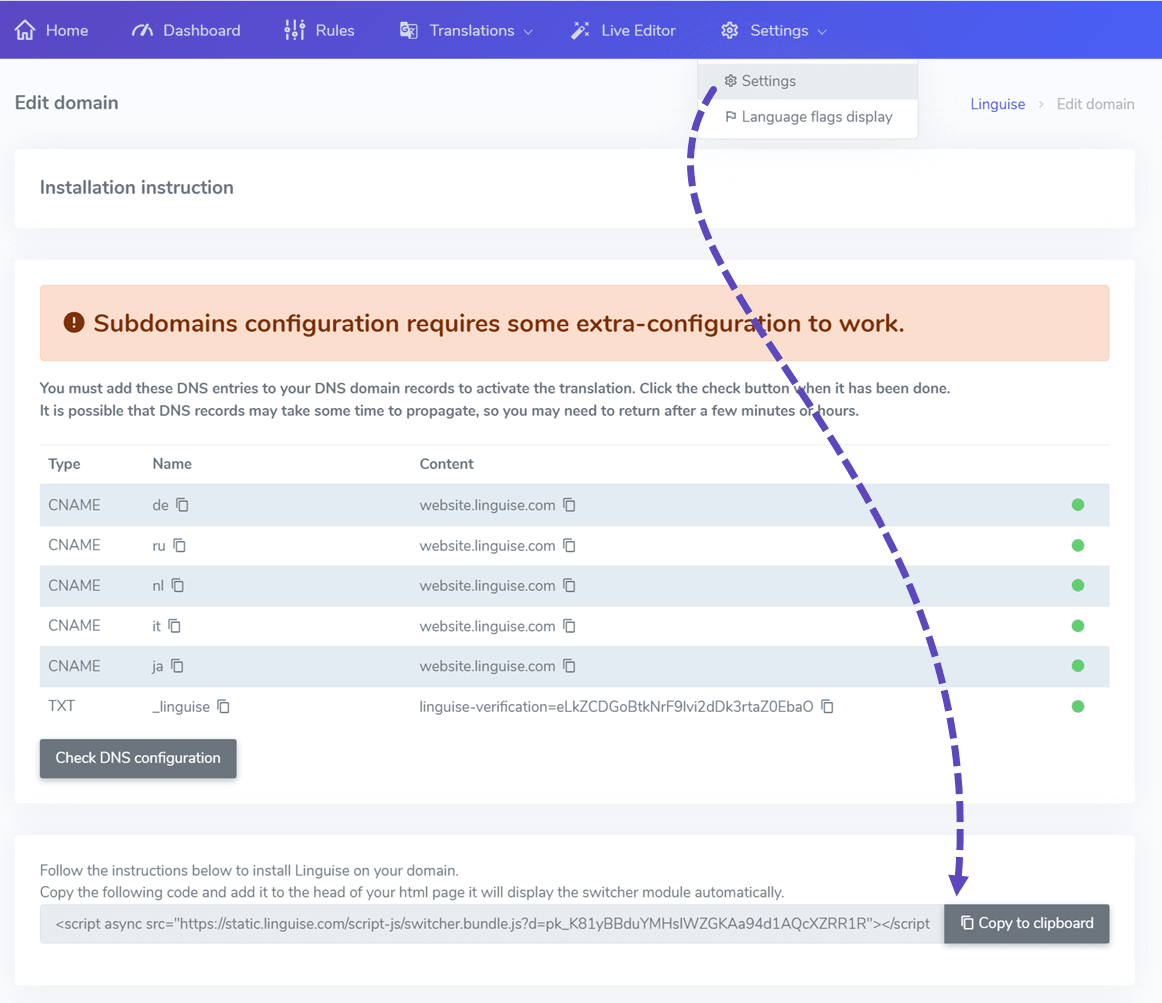
Task: Copy the linguise-verification TXT content value
Action: coord(827,707)
